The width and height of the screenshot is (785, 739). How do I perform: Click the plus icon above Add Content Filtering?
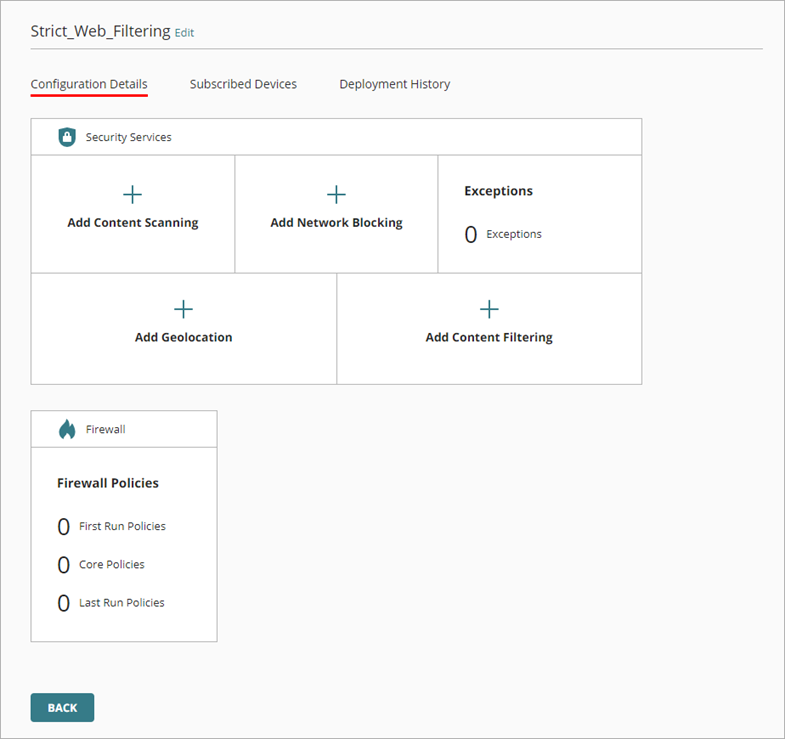489,309
